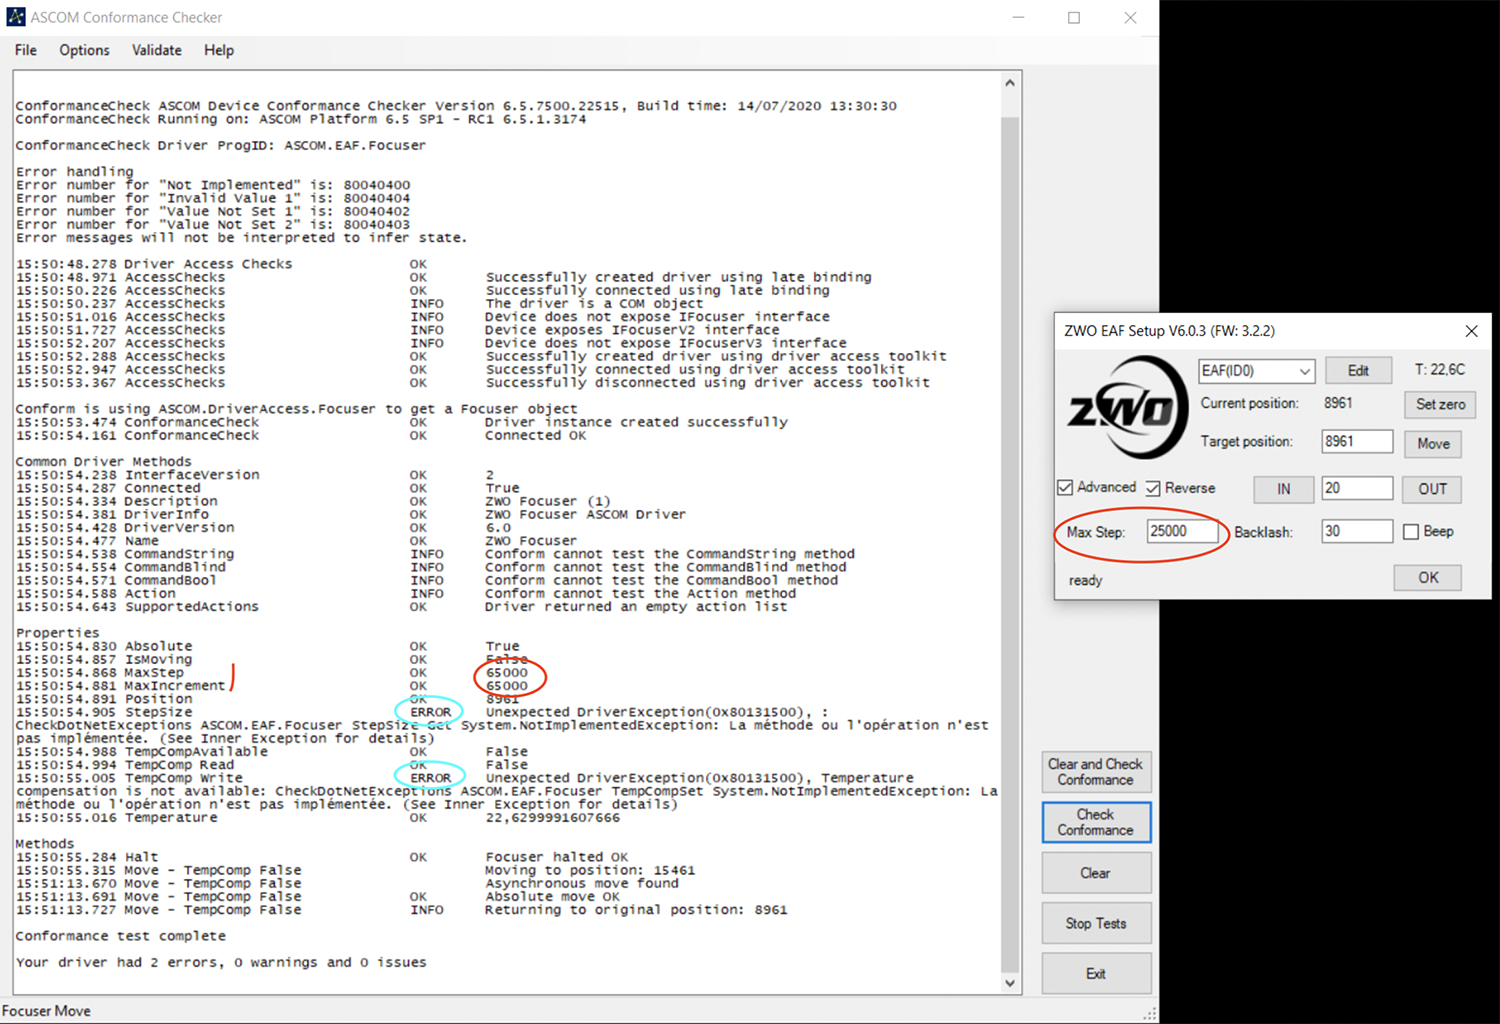This screenshot has width=1500, height=1024.
Task: Click the 'Driver returned an empty action list' text
Action: pyautogui.click(x=636, y=607)
